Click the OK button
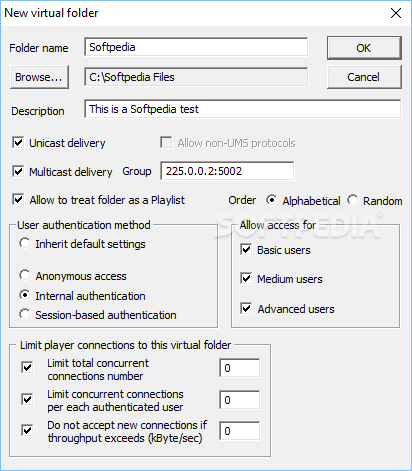This screenshot has height=471, width=412. point(364,48)
